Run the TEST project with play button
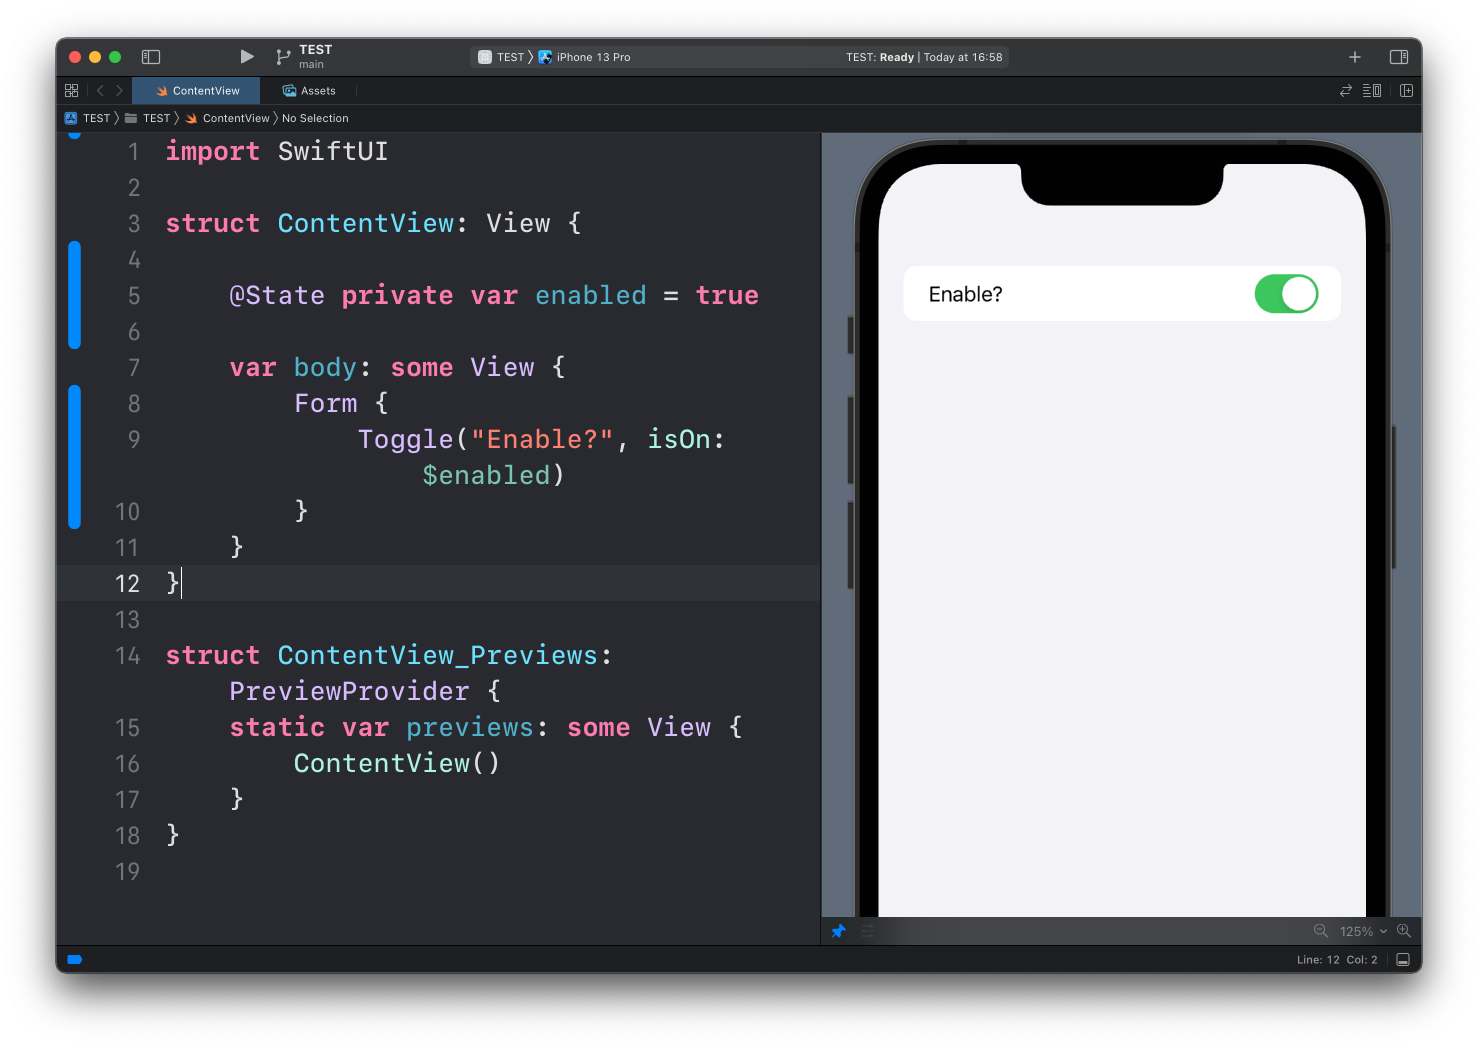Screen dimensions: 1478x1047 click(x=247, y=57)
